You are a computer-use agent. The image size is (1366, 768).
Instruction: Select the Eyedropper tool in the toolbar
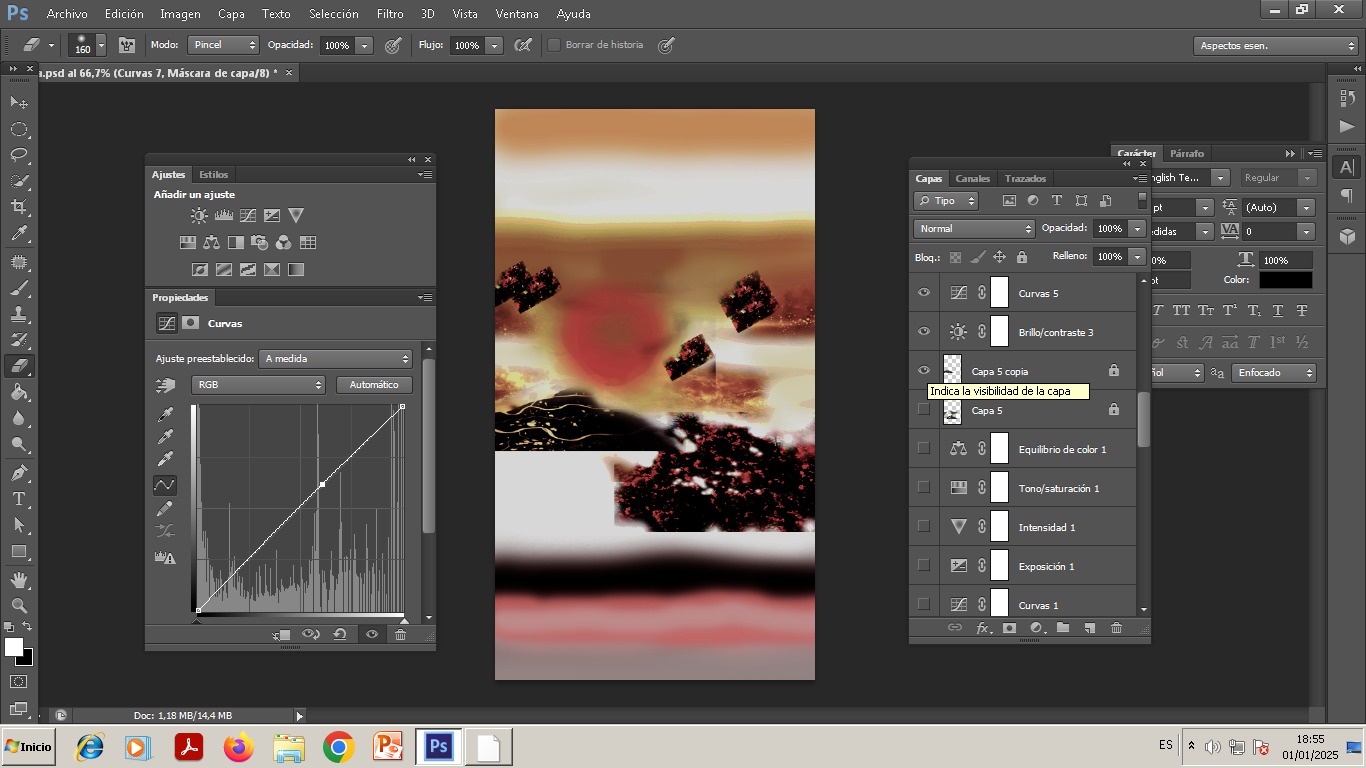(x=19, y=234)
